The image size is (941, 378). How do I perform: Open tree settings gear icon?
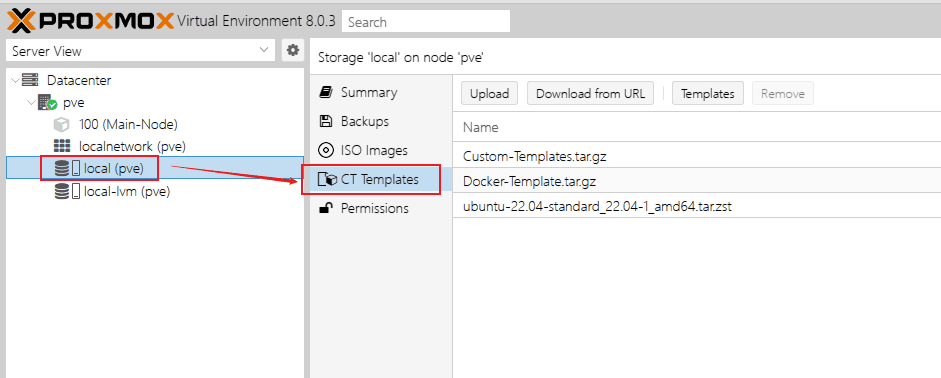click(x=293, y=51)
